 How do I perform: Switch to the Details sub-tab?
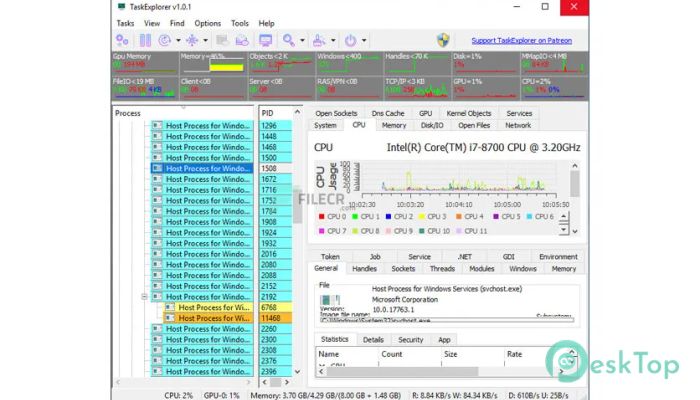(373, 340)
